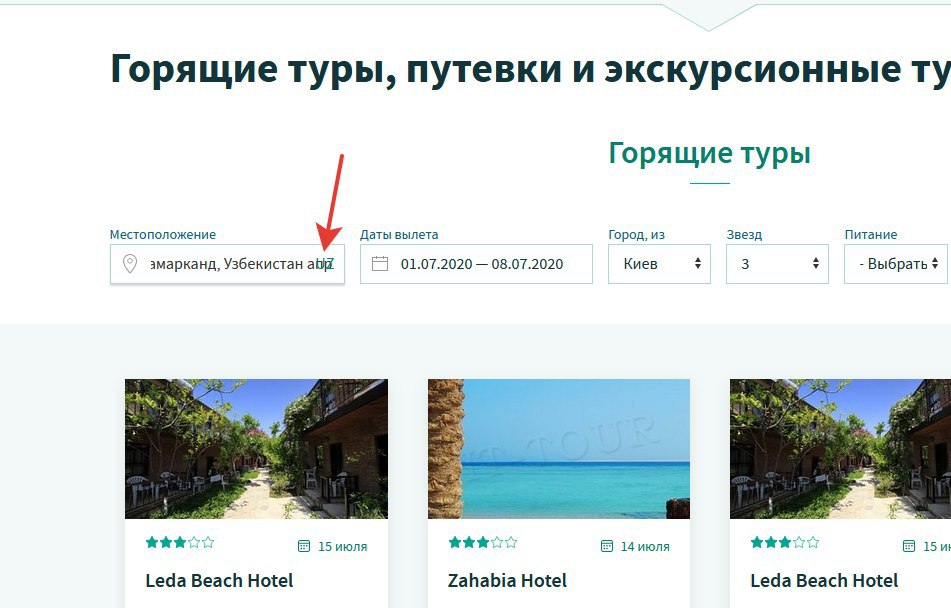Open date range 01.07.2020 — 08.07.2020 field
The image size is (951, 608).
476,264
